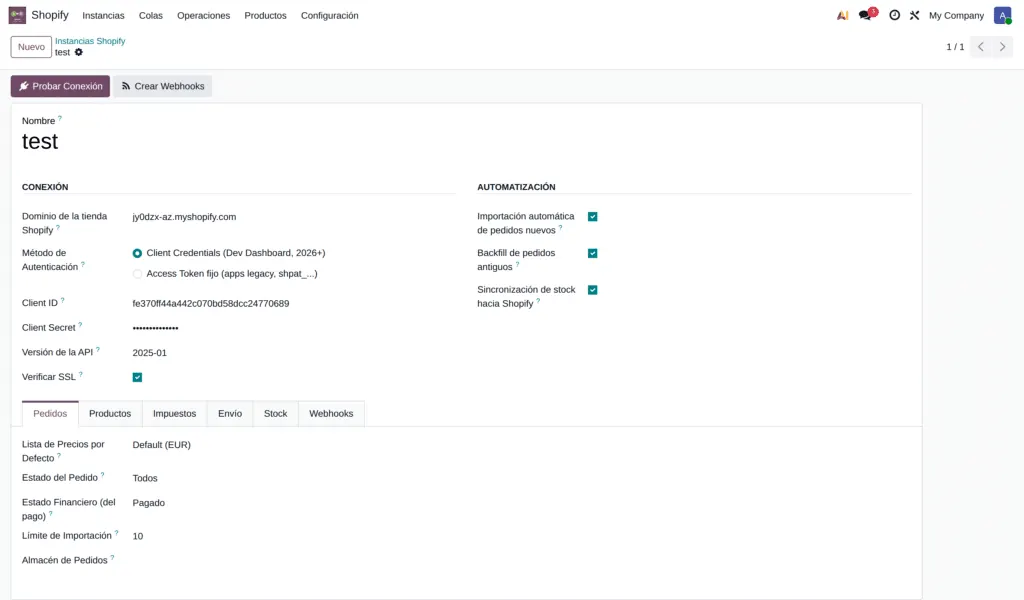Open the My Company switcher
The height and width of the screenshot is (600, 1024).
coord(956,15)
